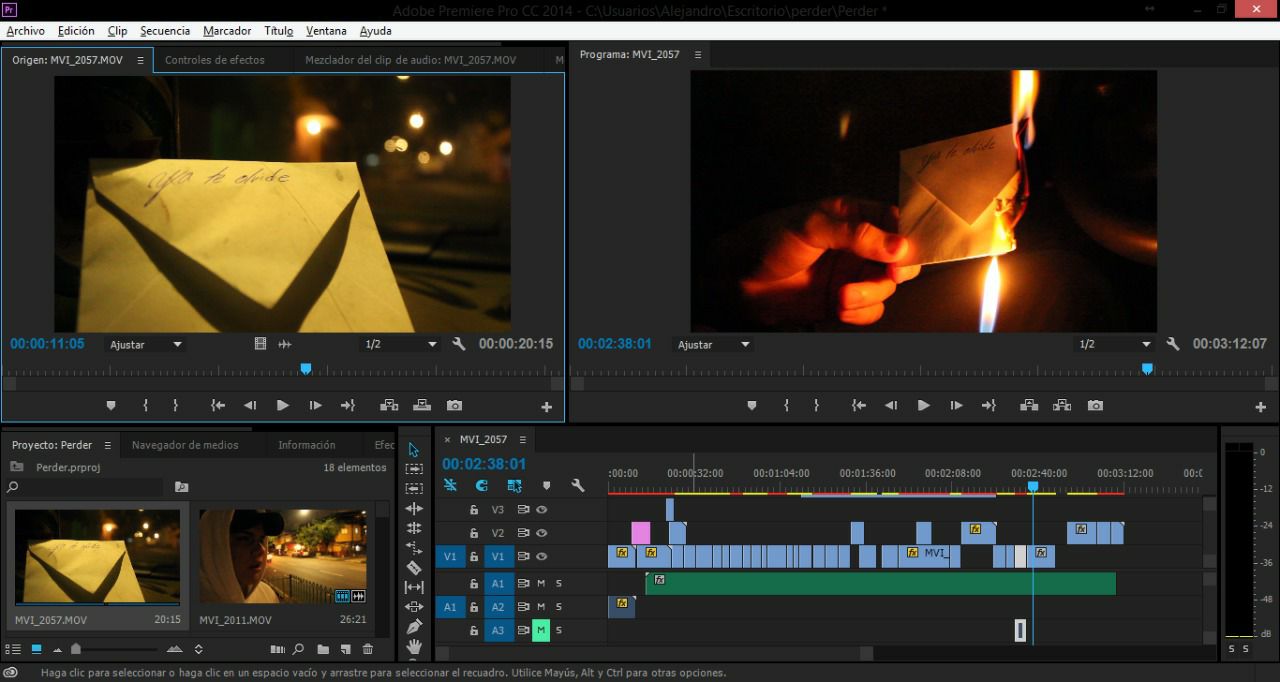Open MVI_2057 timeline panel menu

click(x=522, y=440)
